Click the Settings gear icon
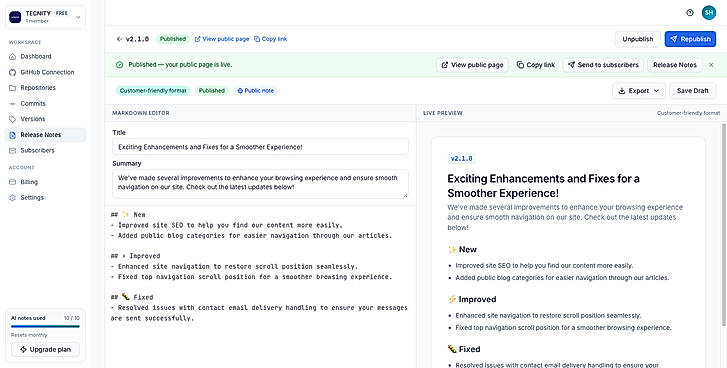727x368 pixels. click(x=13, y=197)
